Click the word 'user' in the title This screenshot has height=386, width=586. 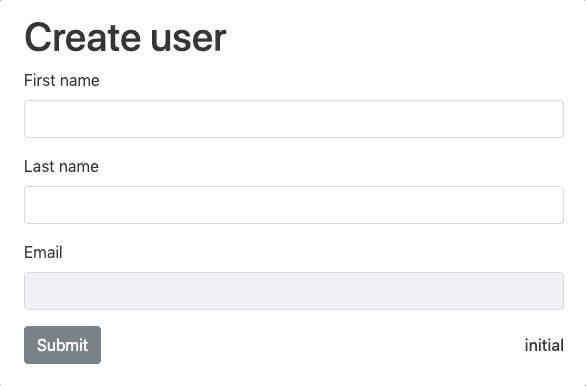pyautogui.click(x=189, y=40)
